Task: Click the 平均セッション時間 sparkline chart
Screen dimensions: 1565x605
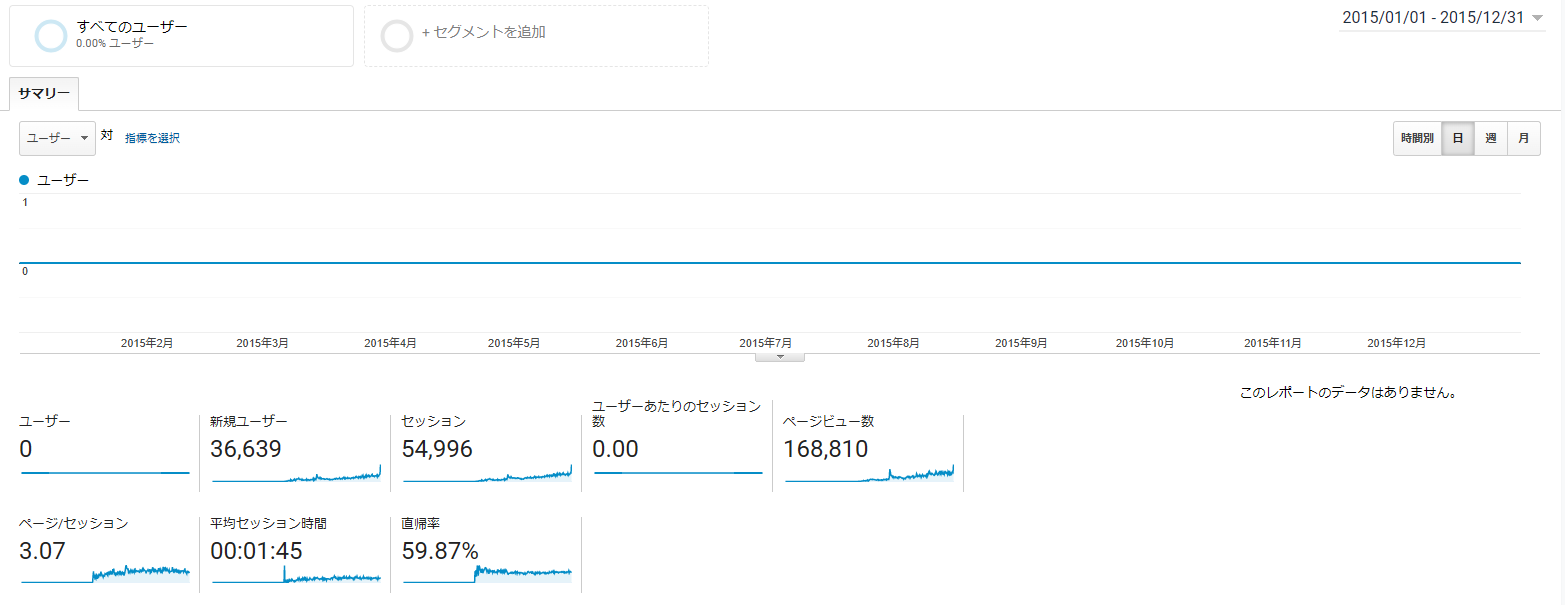Action: 296,575
